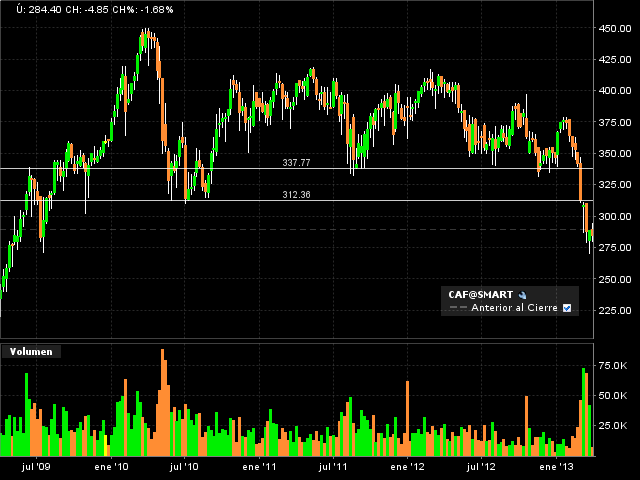Click the 300.00 price axis label
The height and width of the screenshot is (480, 640).
tap(615, 216)
